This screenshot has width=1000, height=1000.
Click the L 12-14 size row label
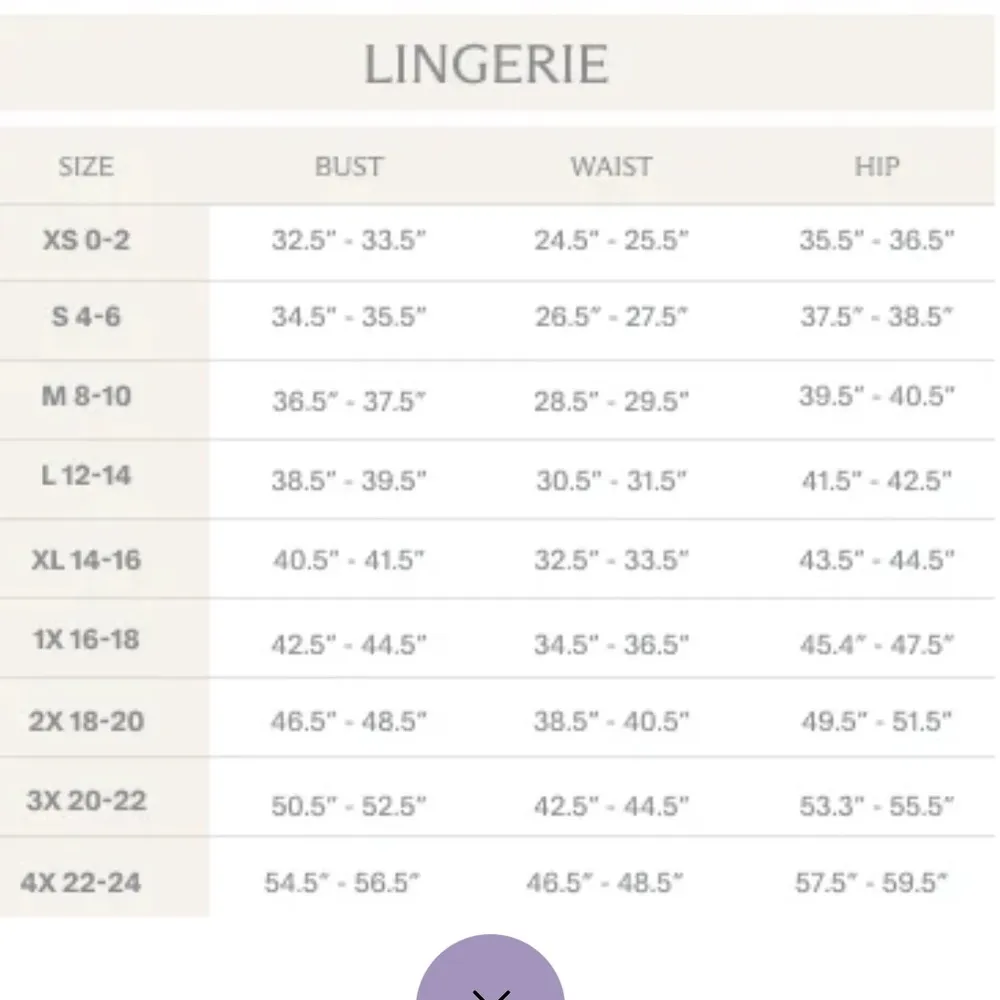coord(85,476)
